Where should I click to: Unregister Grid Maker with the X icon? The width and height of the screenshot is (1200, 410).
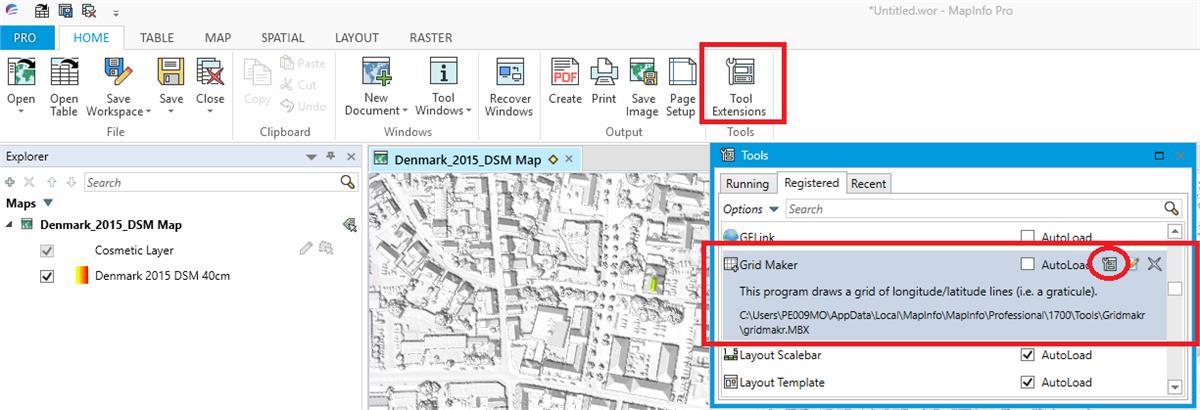pyautogui.click(x=1154, y=265)
